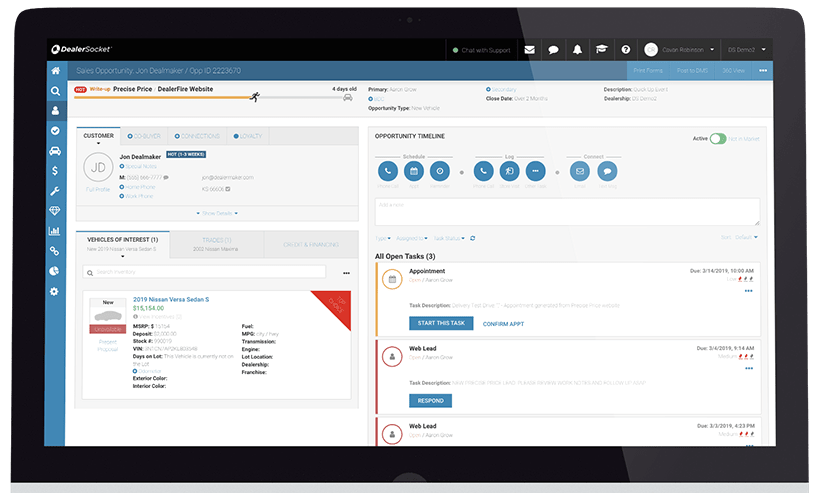The width and height of the screenshot is (819, 493).
Task: Open the mail envelope icon in top bar
Action: pos(530,50)
